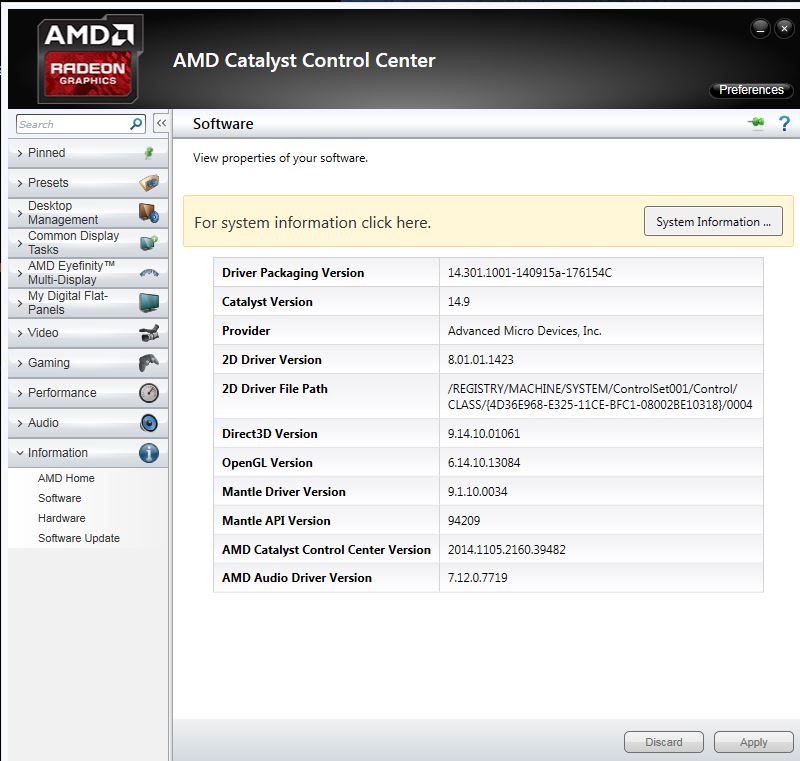This screenshot has width=800, height=761.
Task: Expand Common Display Tasks section
Action: [x=88, y=243]
